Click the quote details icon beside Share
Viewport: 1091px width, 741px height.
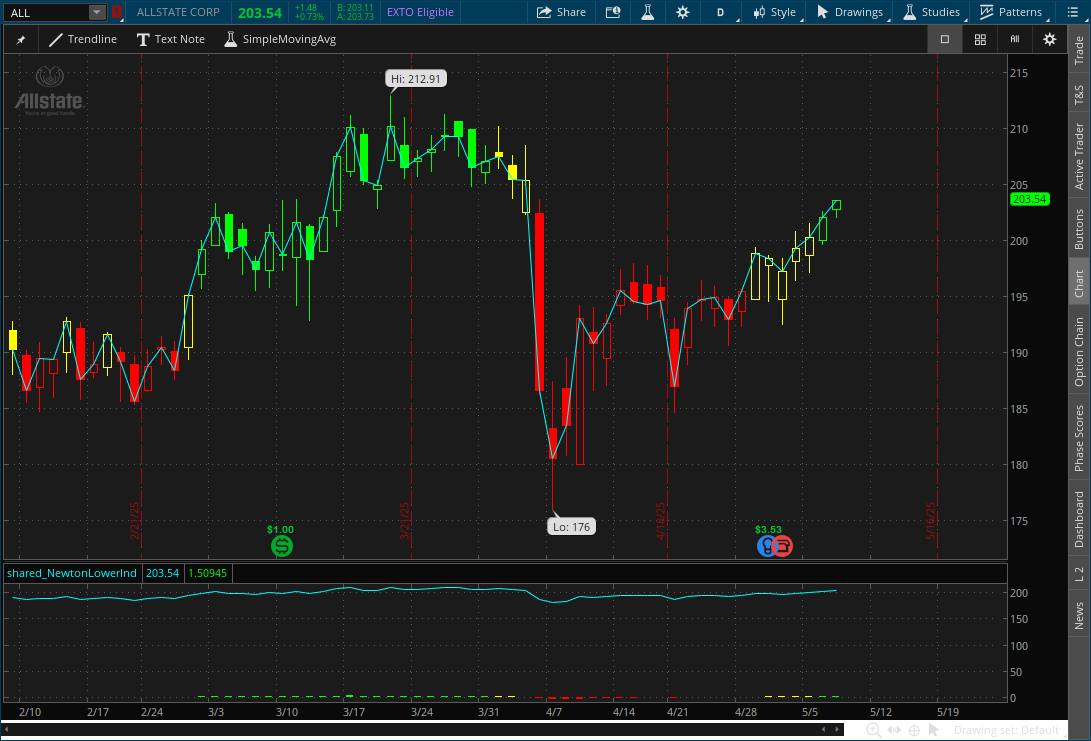613,12
